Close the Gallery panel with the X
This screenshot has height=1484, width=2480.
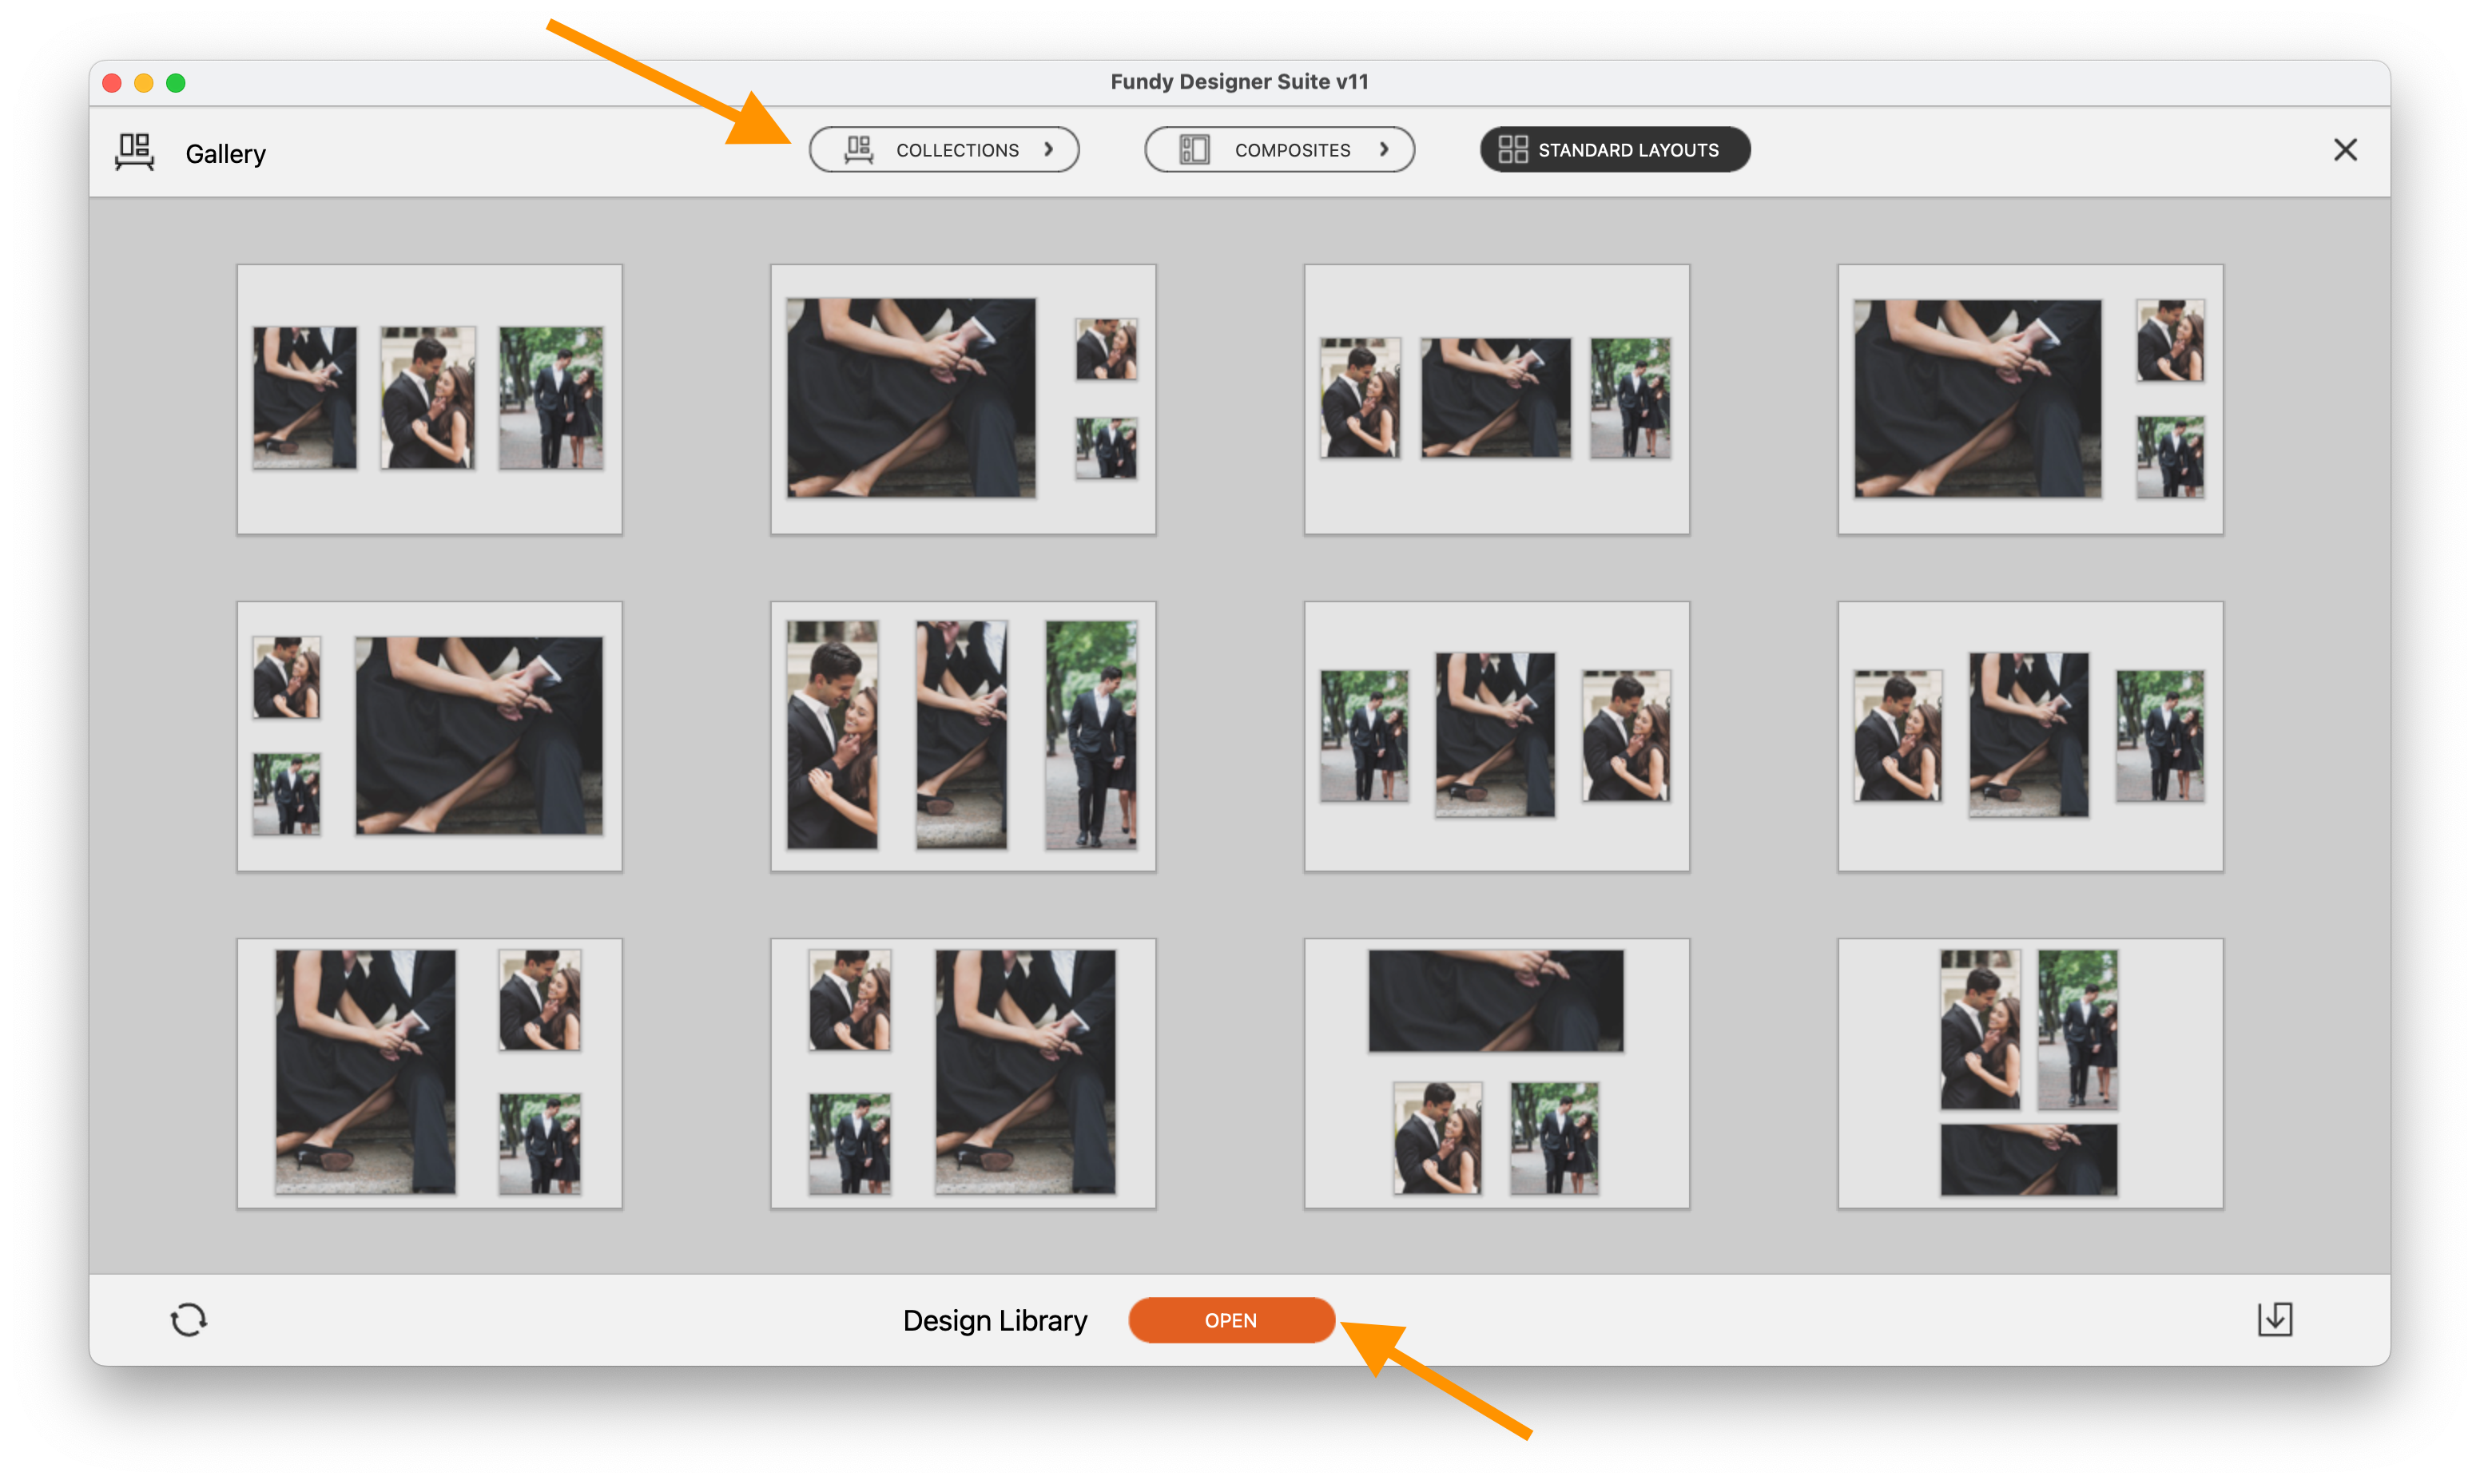click(x=2344, y=150)
